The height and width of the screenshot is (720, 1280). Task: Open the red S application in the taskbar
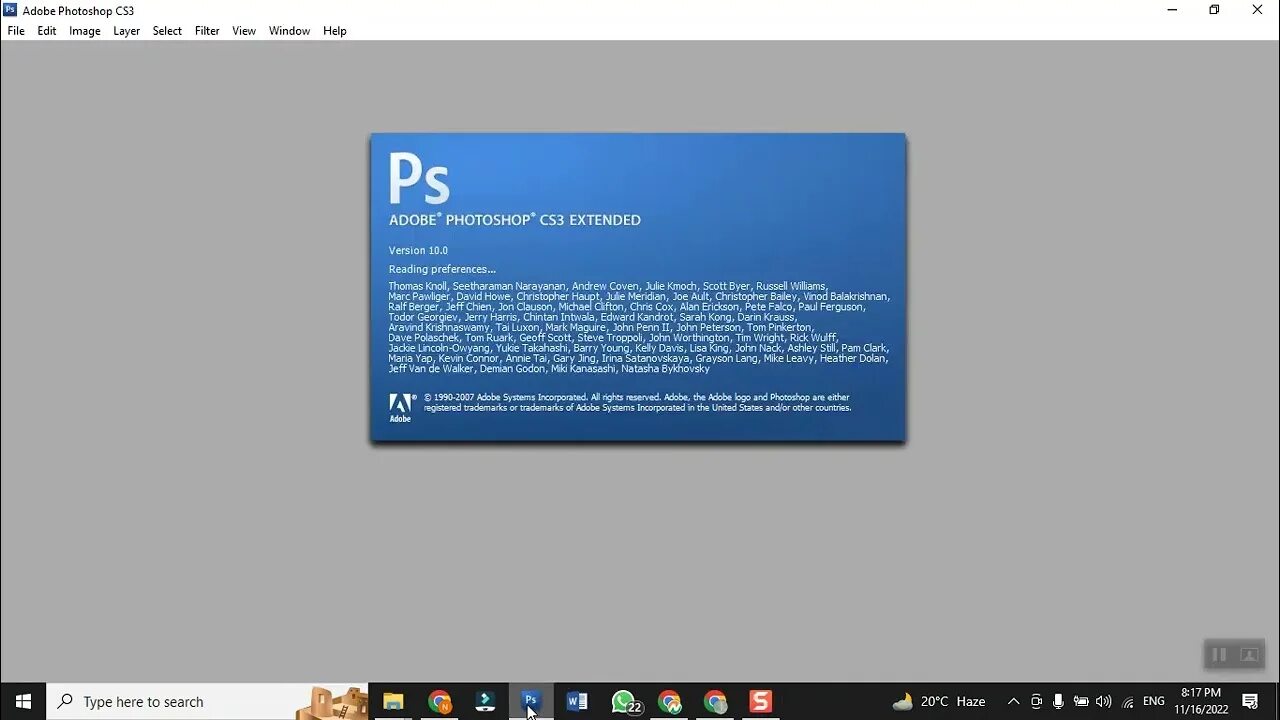click(761, 702)
